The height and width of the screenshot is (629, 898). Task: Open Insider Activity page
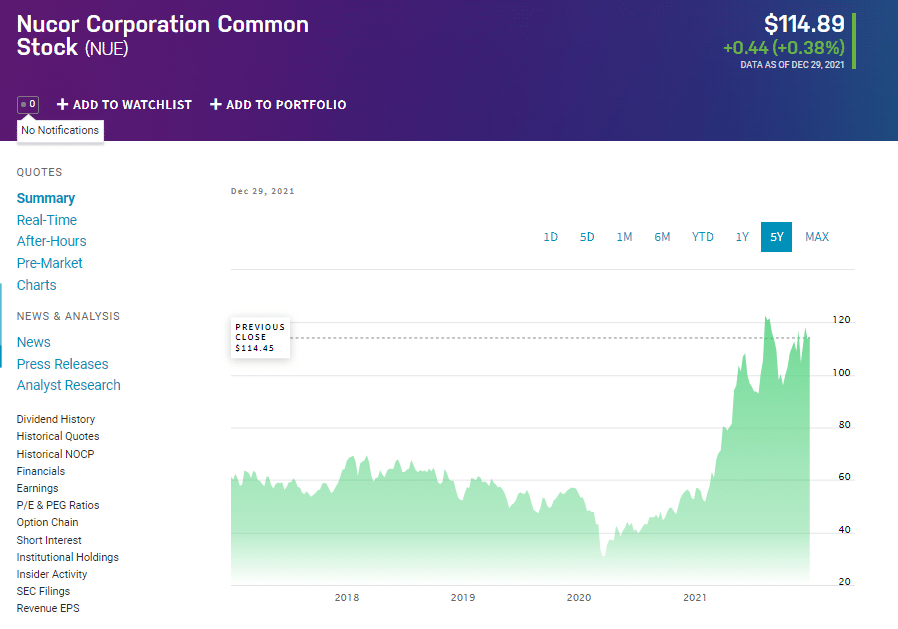[52, 574]
